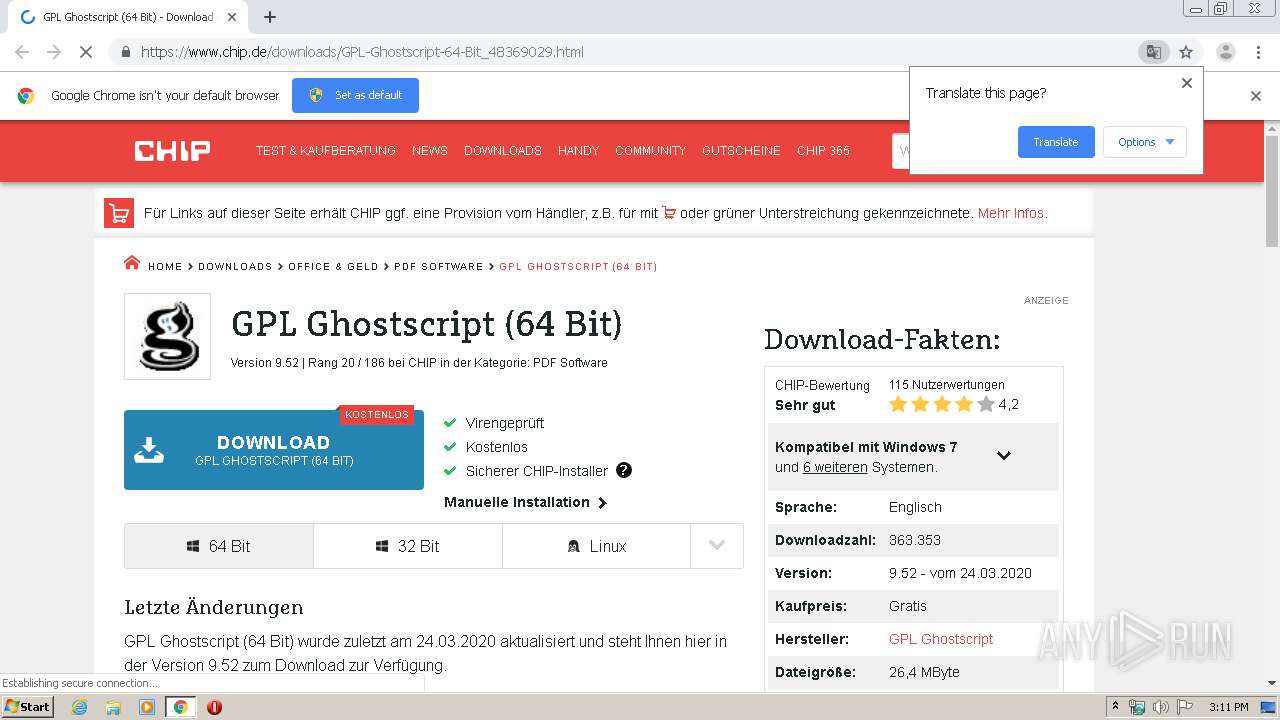
Task: Click the volume tray icon
Action: [x=1160, y=707]
